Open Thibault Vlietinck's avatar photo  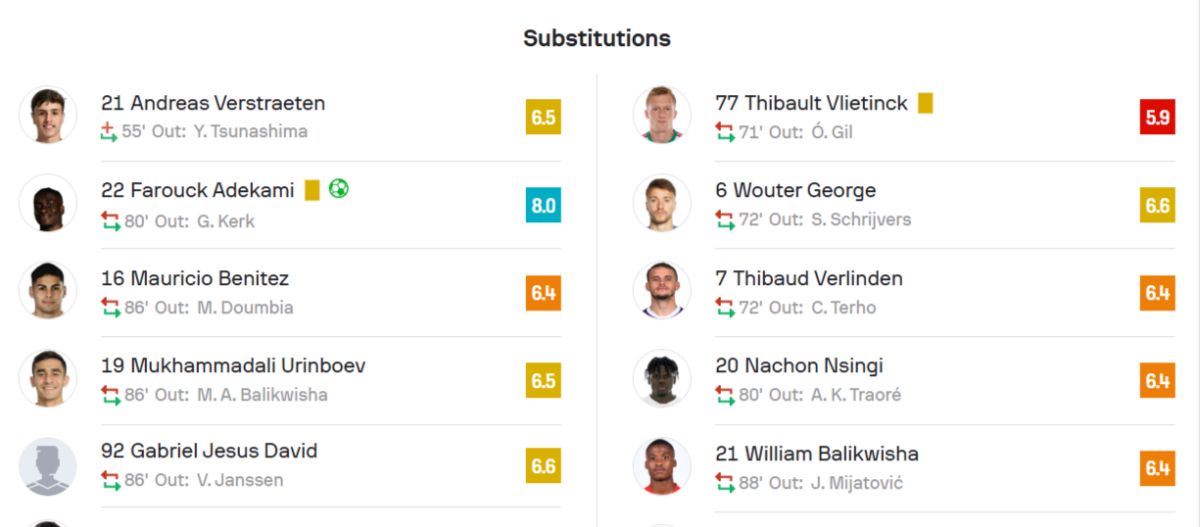coord(661,115)
